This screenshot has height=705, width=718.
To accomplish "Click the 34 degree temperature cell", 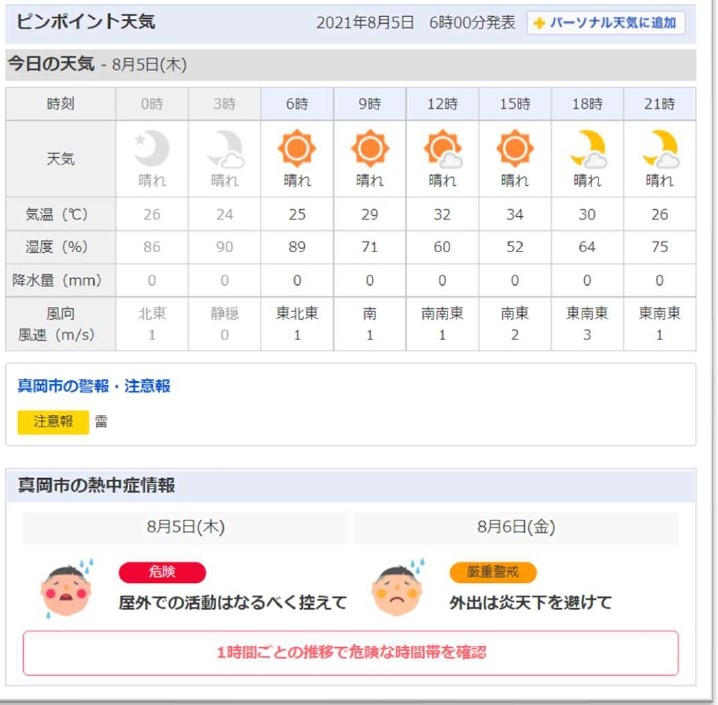I will [515, 215].
